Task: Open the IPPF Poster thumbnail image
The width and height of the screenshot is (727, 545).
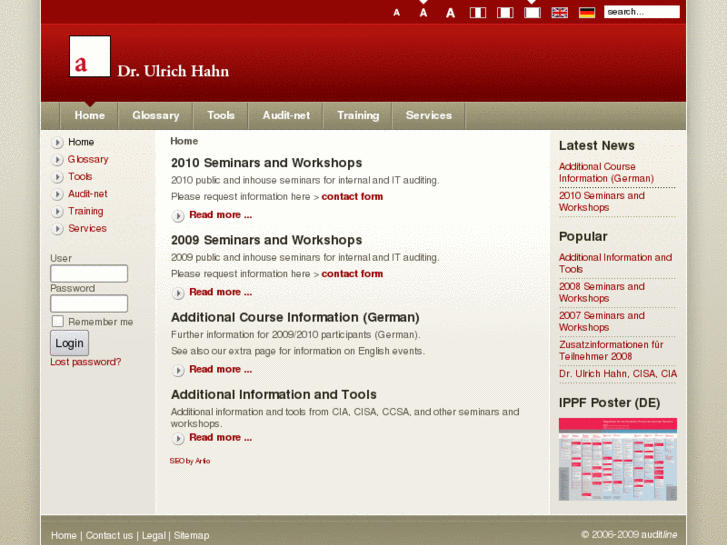Action: [x=618, y=459]
